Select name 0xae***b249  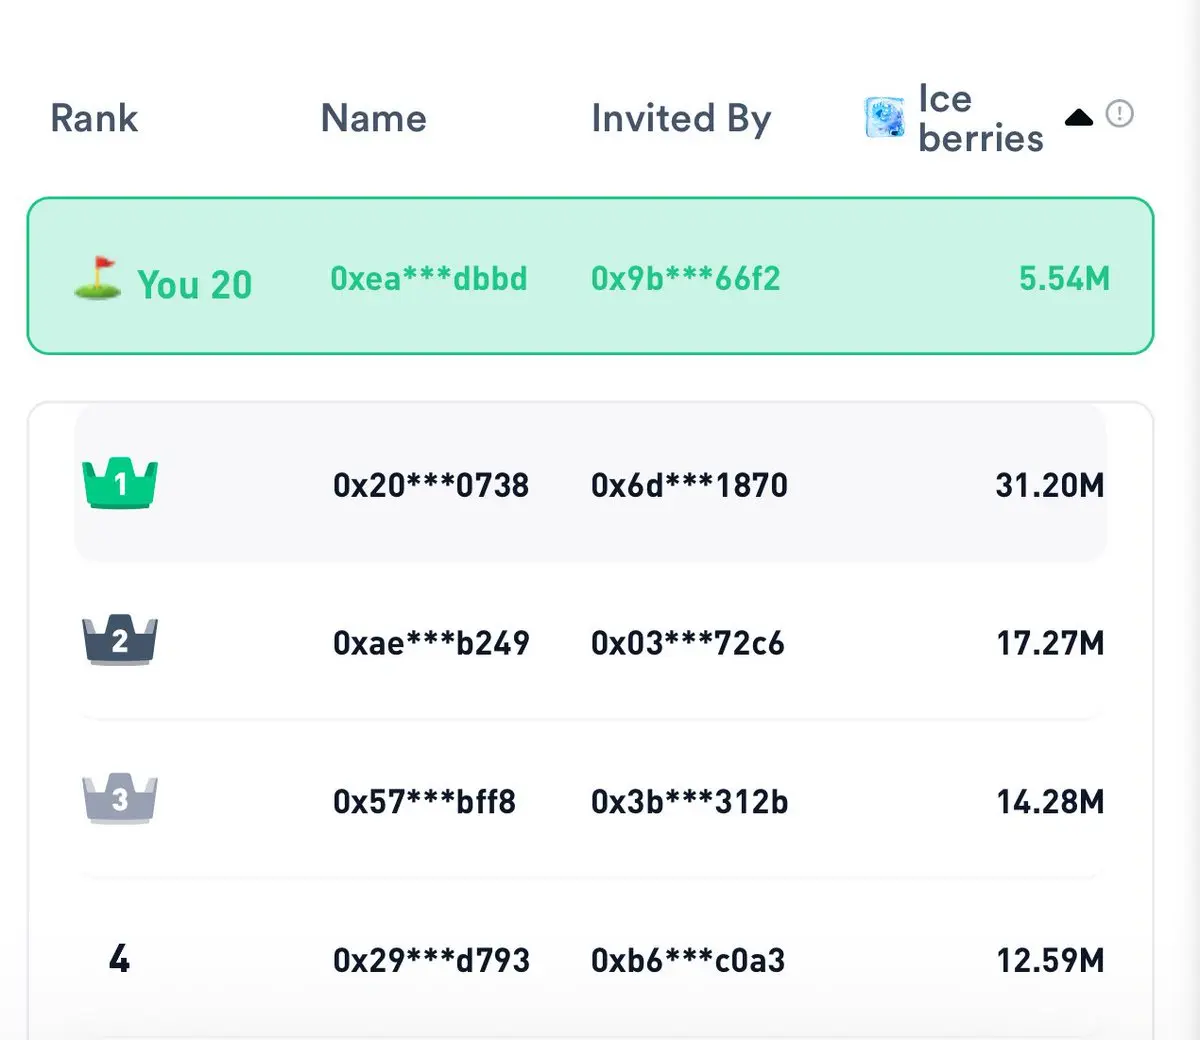click(x=431, y=643)
